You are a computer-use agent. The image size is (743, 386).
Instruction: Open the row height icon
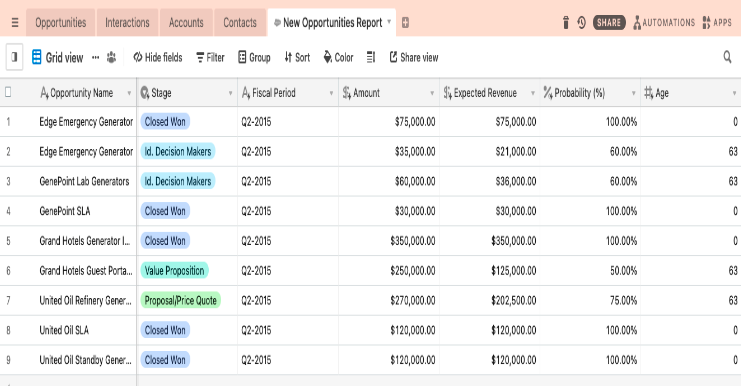click(x=371, y=57)
